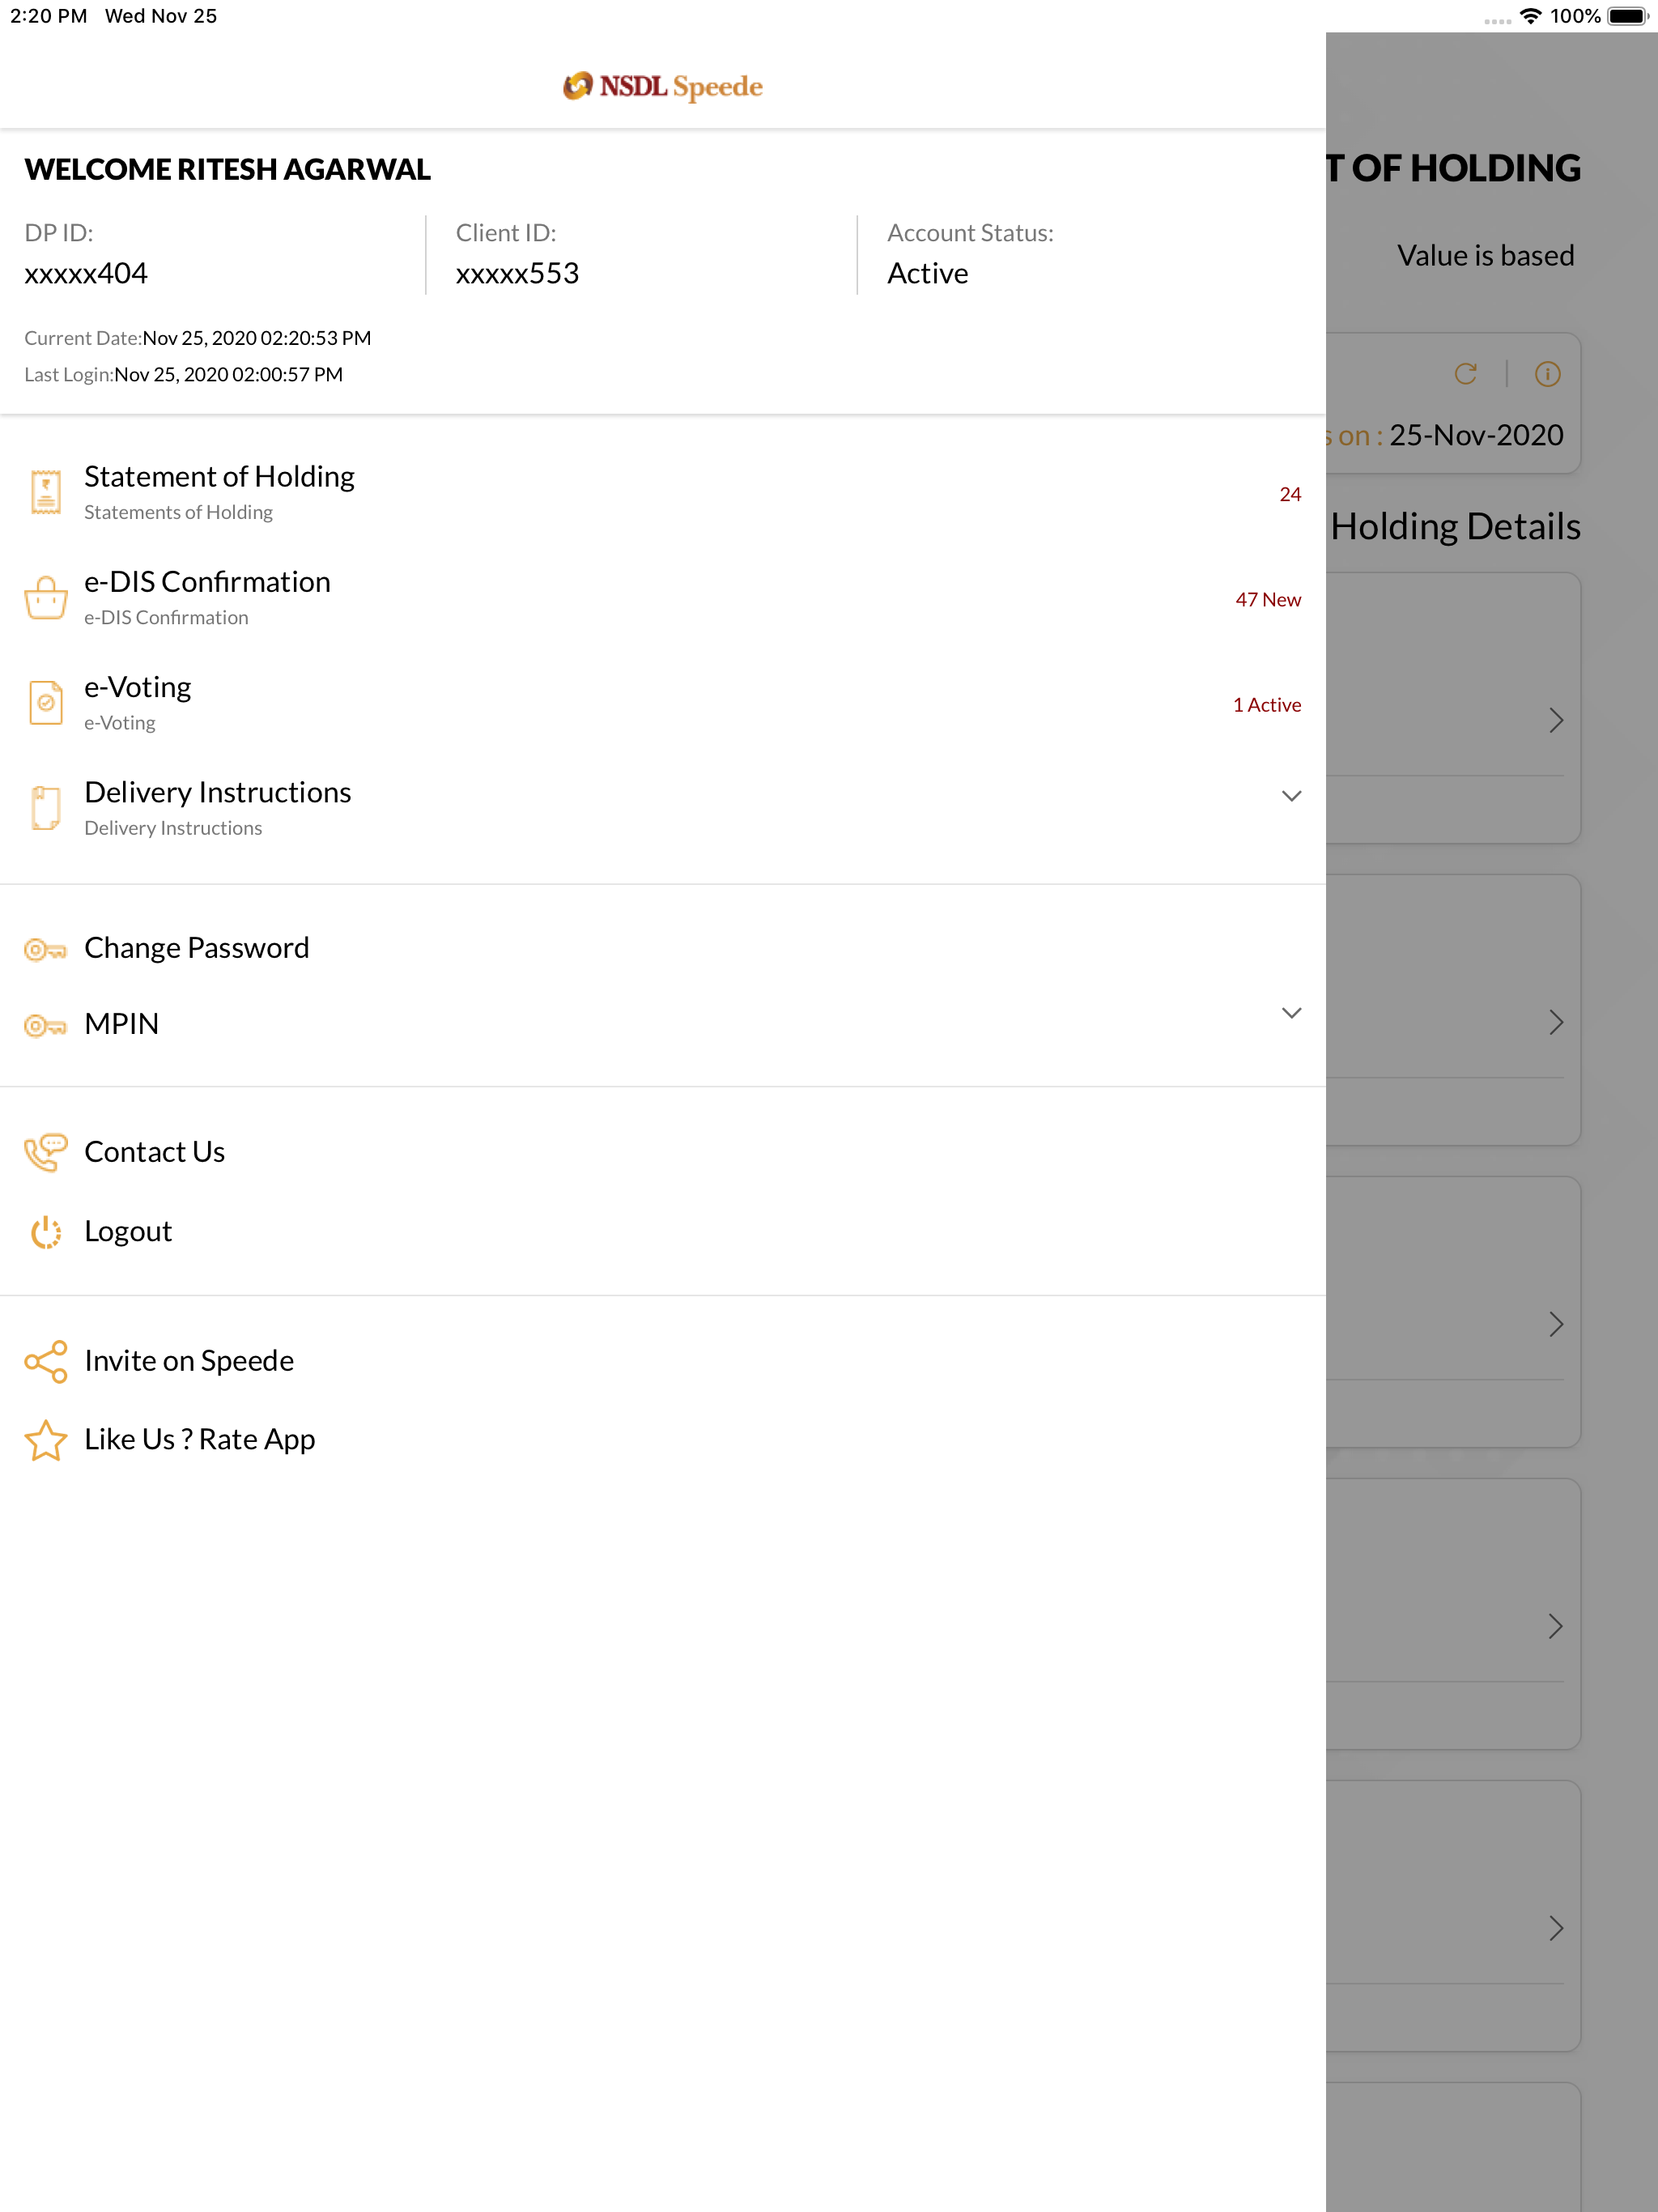Click the e-Voting document icon
The image size is (1658, 2212).
pyautogui.click(x=46, y=703)
